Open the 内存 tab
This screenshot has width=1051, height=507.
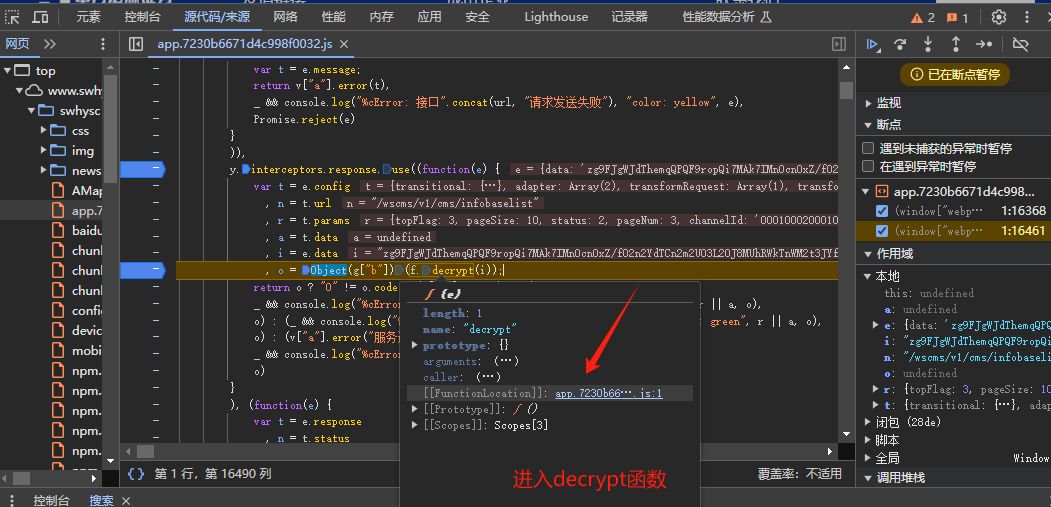381,17
